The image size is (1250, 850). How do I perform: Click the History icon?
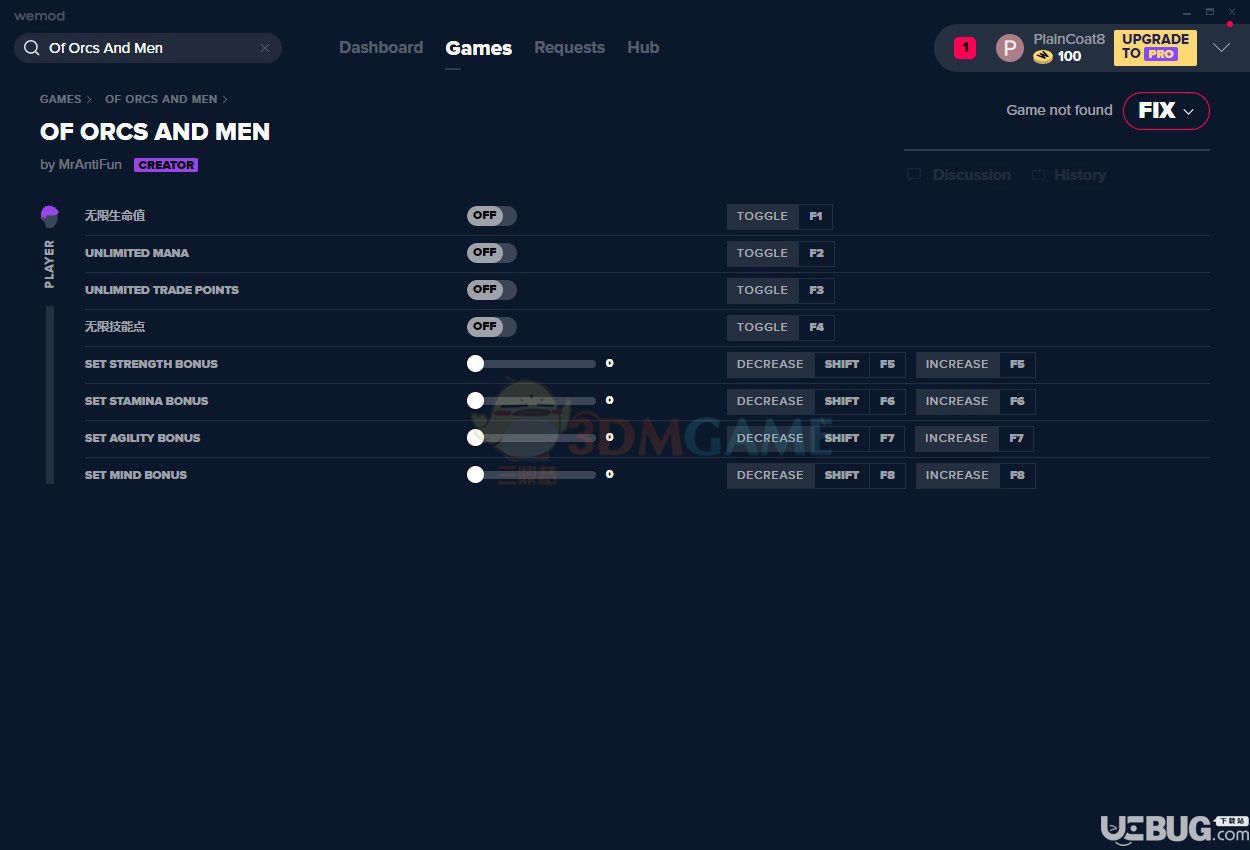[x=1038, y=174]
